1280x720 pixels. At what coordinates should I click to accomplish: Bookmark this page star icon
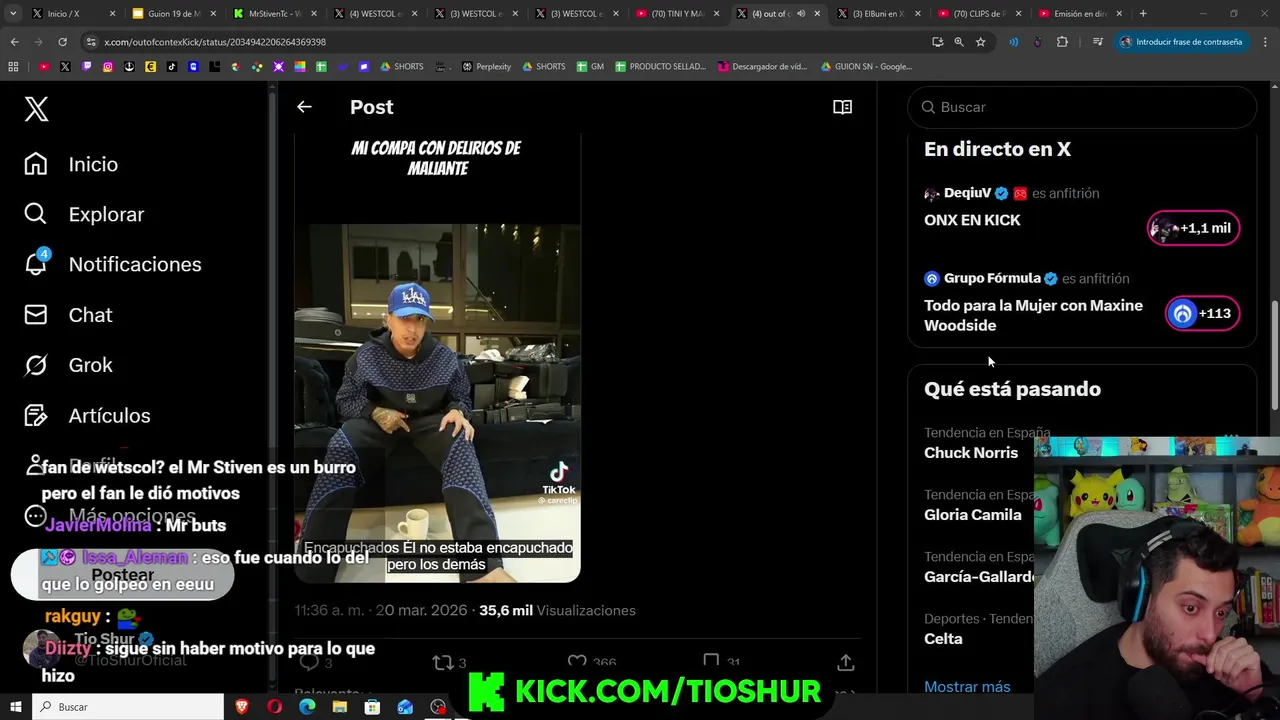pyautogui.click(x=981, y=42)
